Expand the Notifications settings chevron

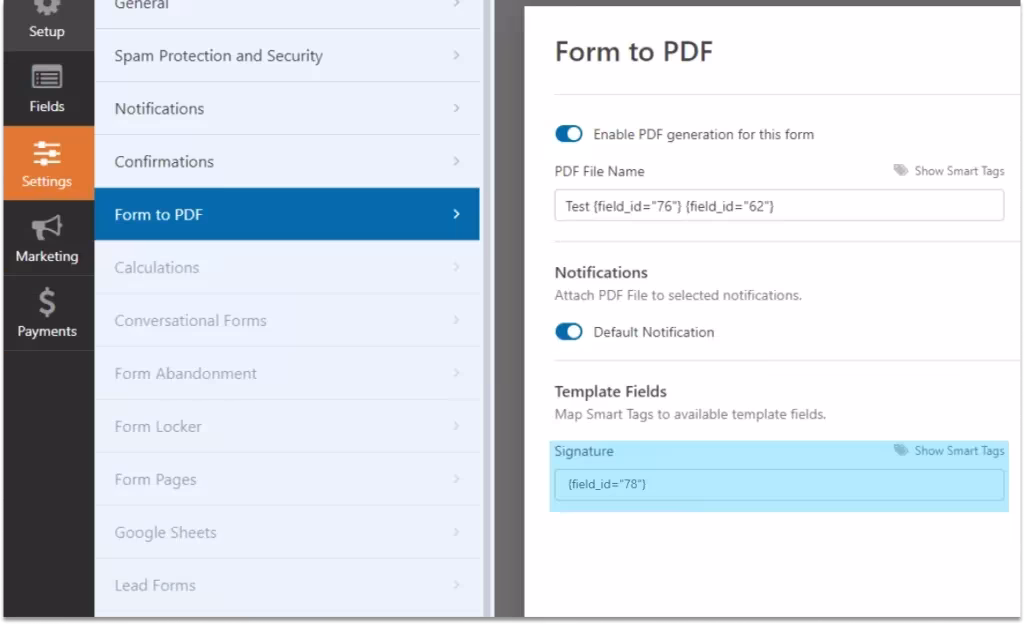tap(456, 108)
